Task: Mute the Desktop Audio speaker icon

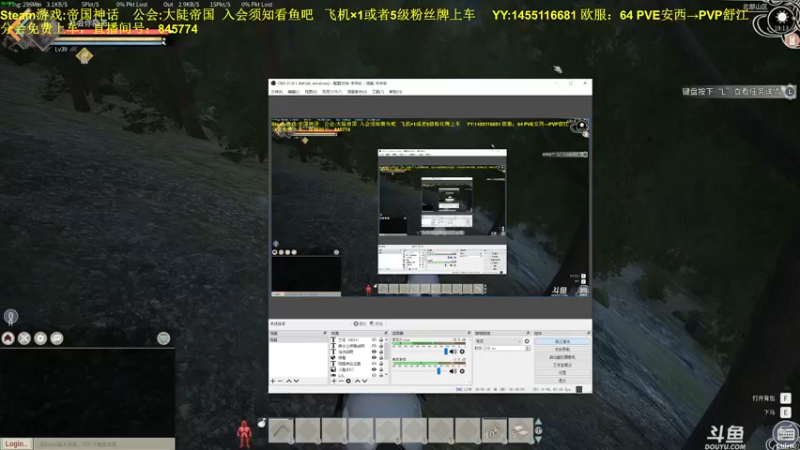Action: tap(453, 371)
